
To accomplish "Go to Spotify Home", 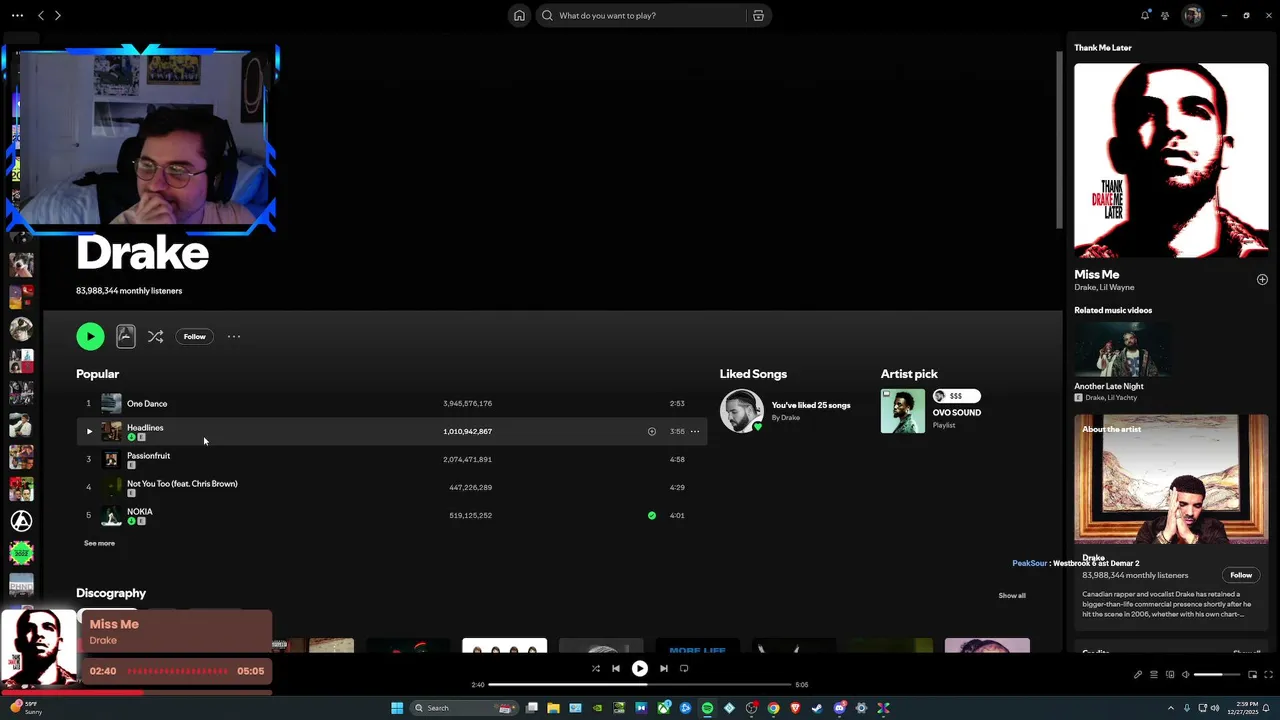I will coord(519,15).
